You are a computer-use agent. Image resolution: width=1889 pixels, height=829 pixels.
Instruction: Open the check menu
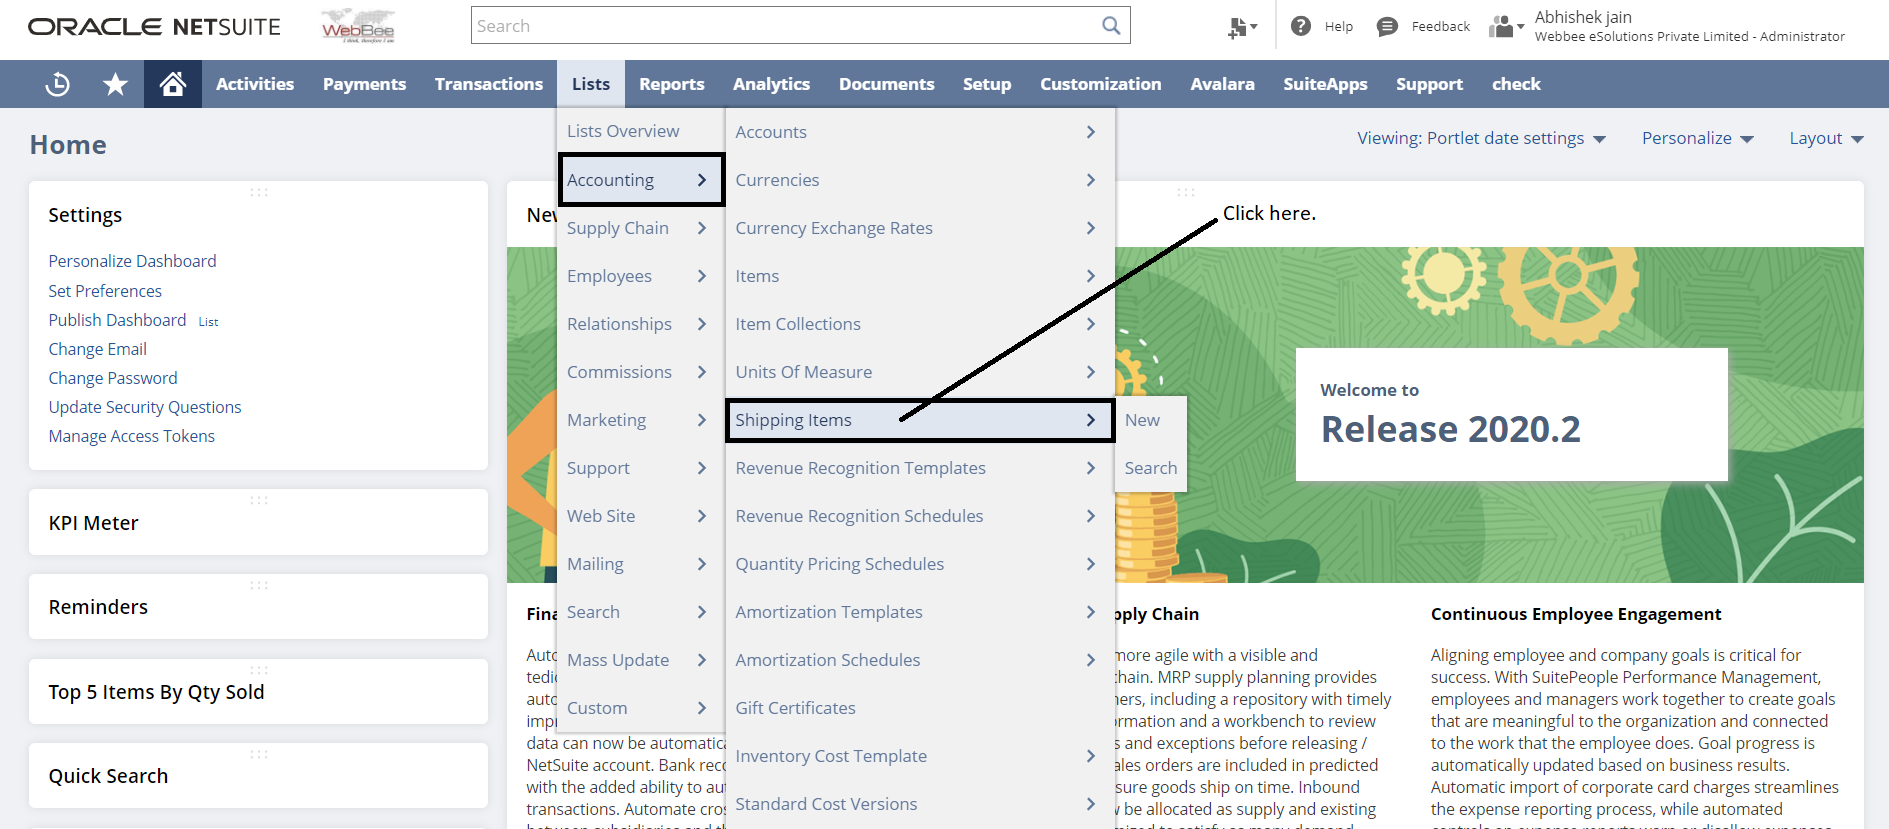click(x=1516, y=84)
